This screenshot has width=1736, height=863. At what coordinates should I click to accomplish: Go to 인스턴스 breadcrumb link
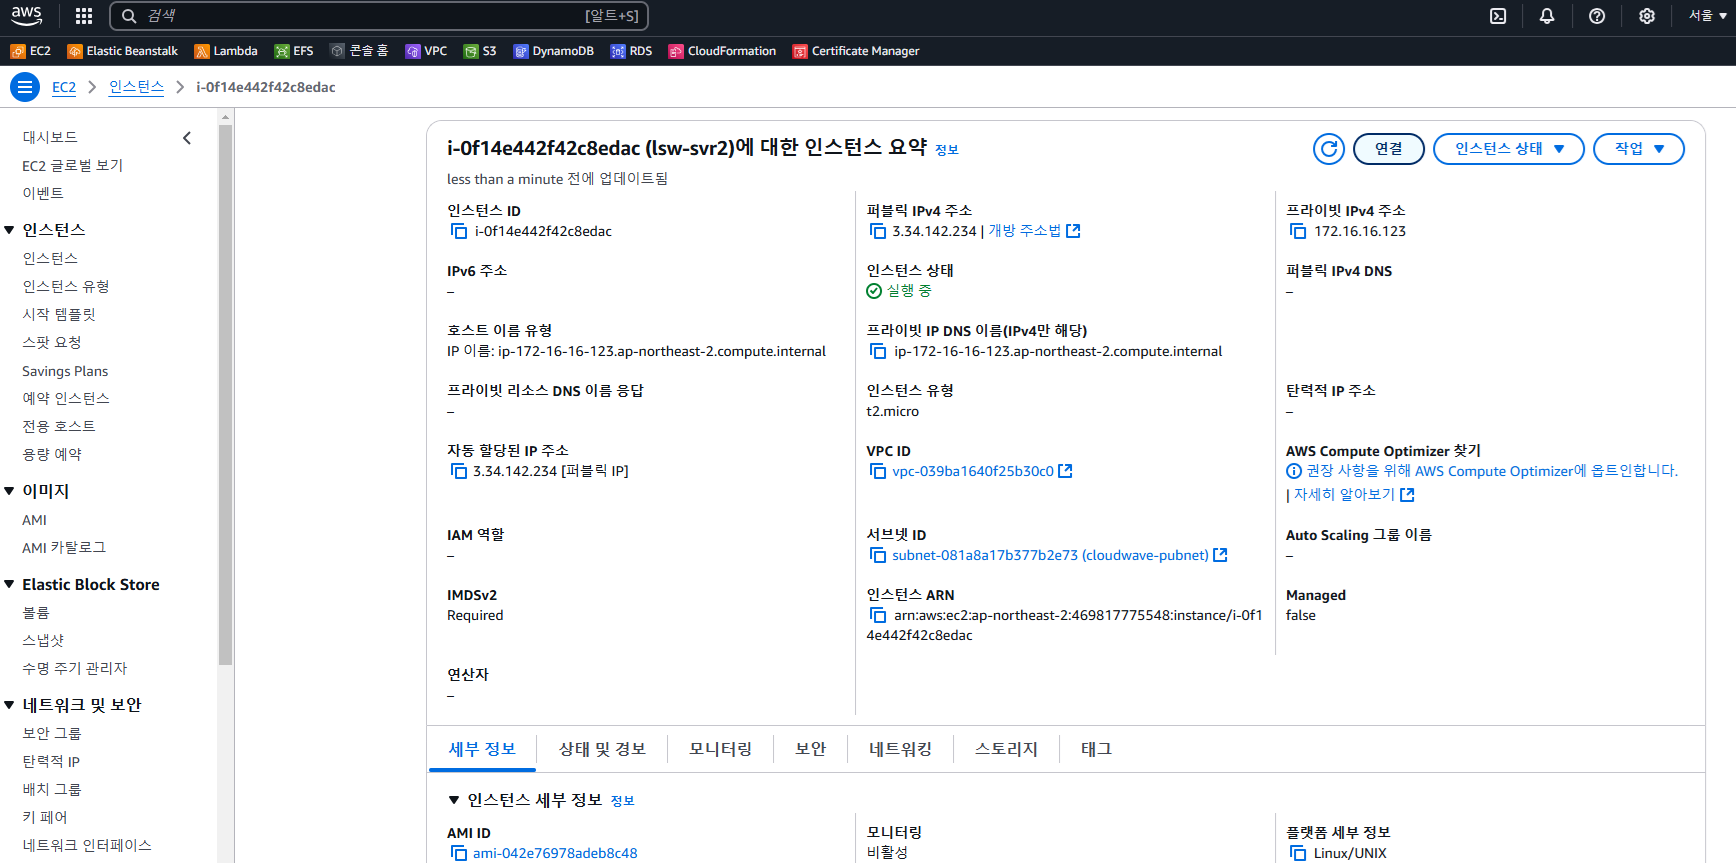(136, 87)
